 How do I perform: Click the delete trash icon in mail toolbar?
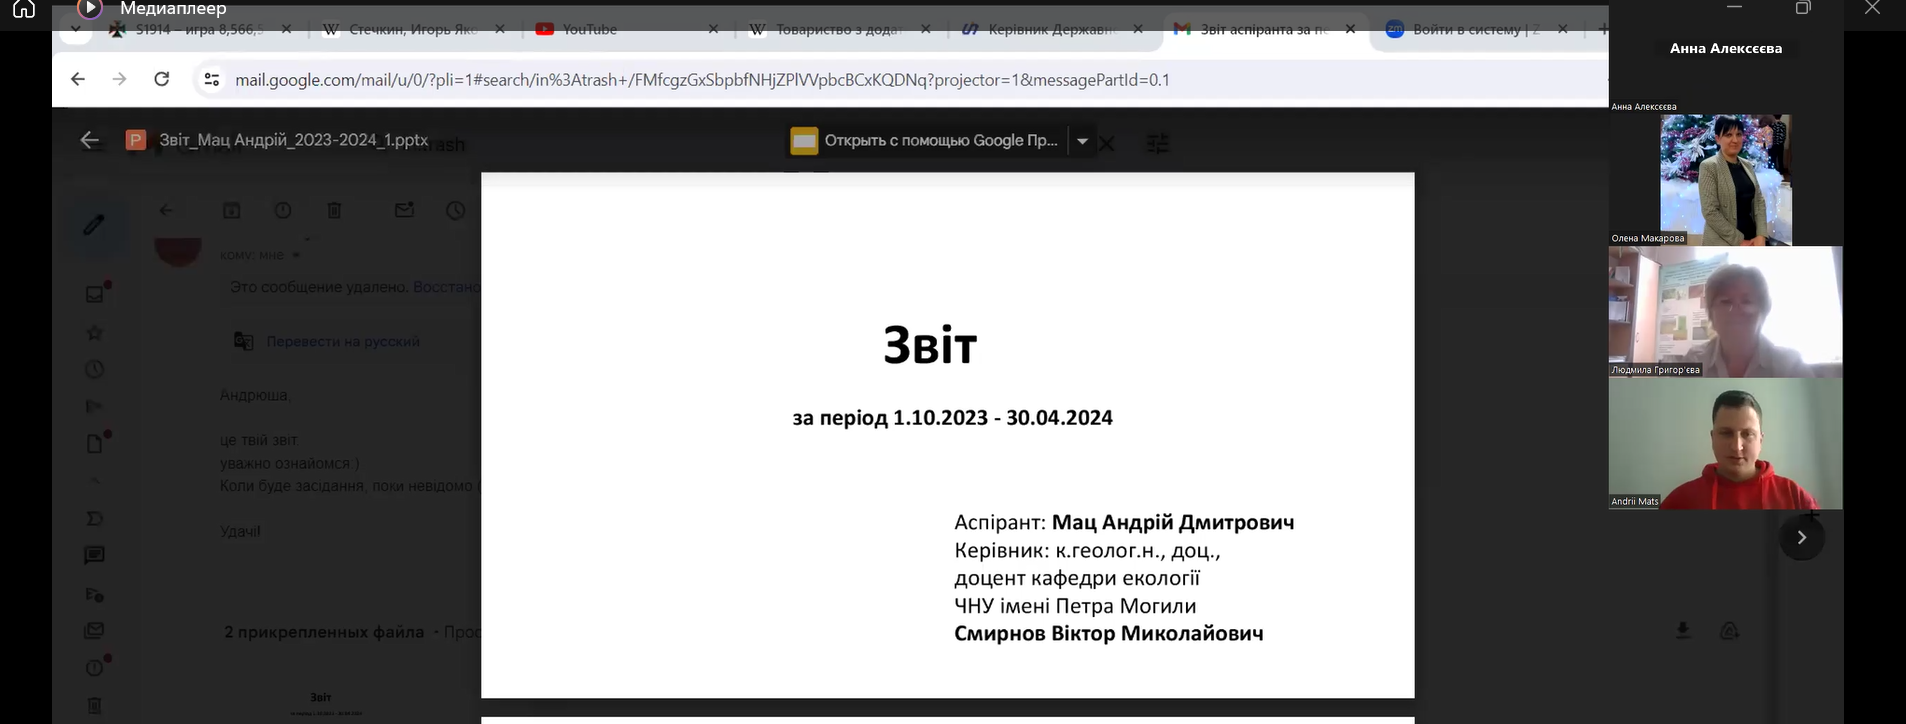tap(335, 210)
